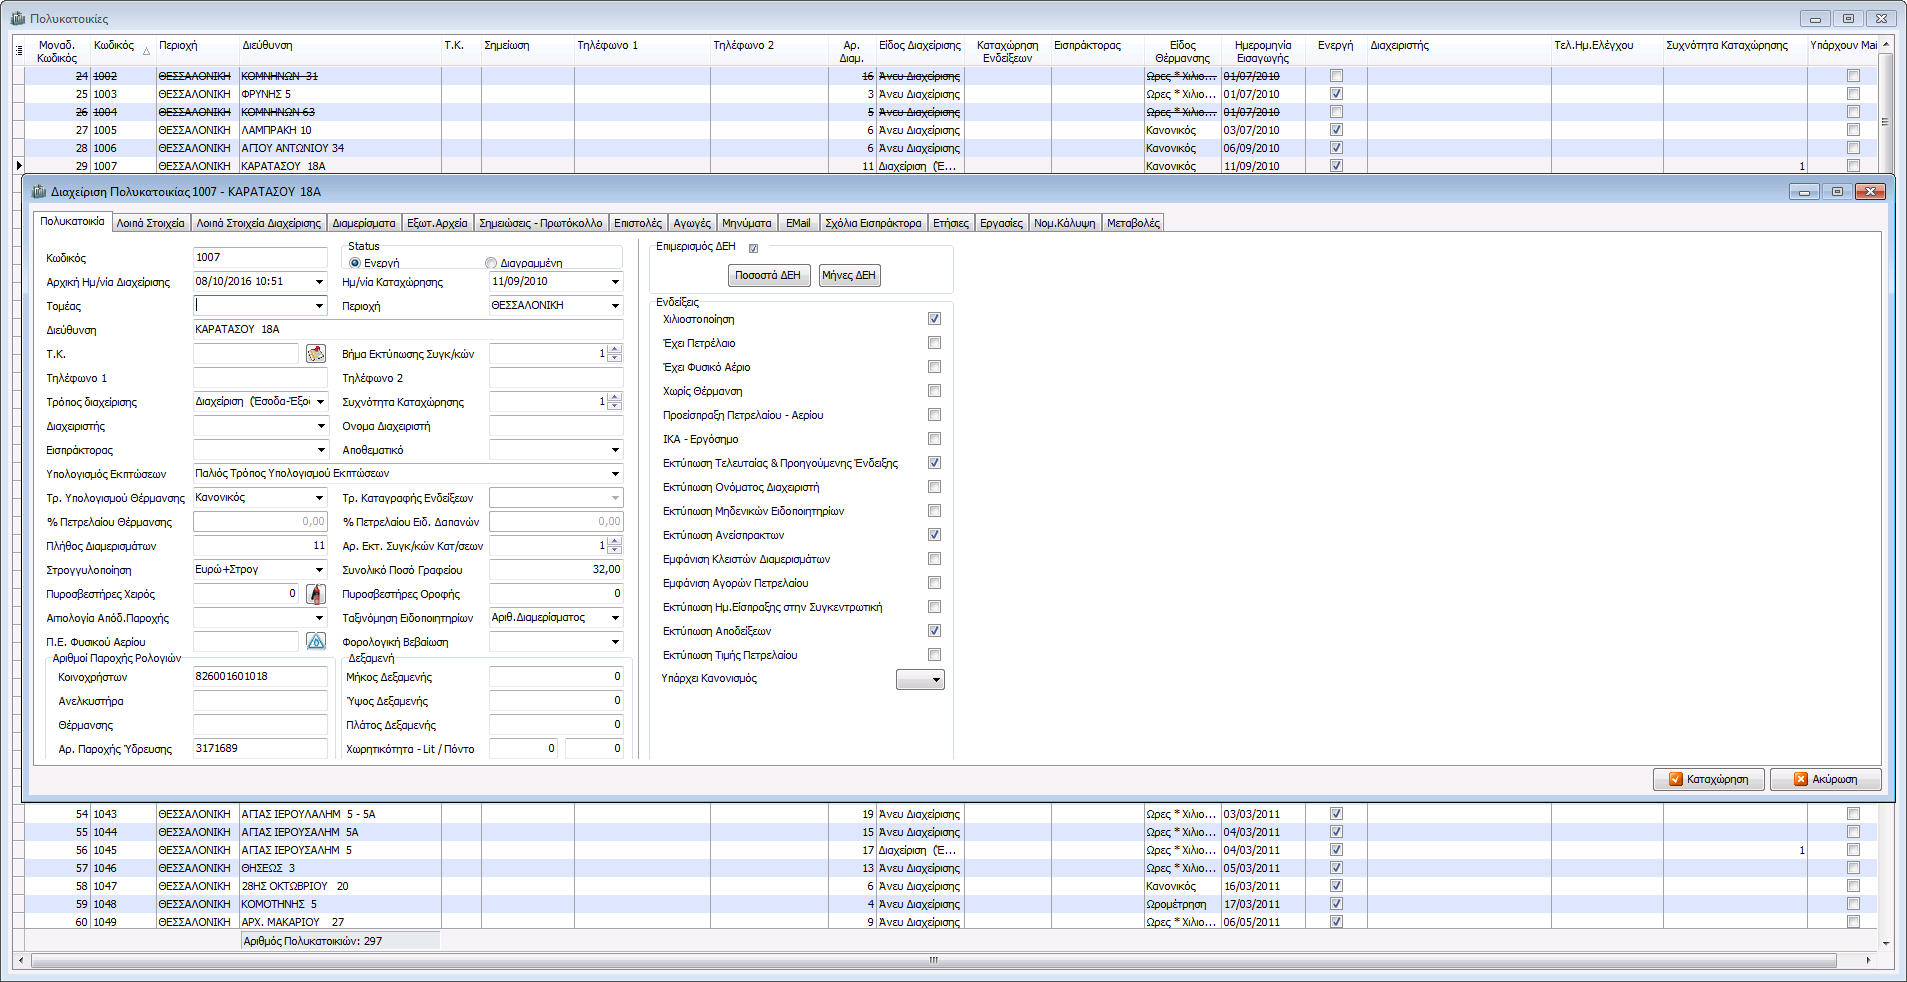Save with the Καταχώρηση button
This screenshot has height=982, width=1907.
[x=1709, y=779]
